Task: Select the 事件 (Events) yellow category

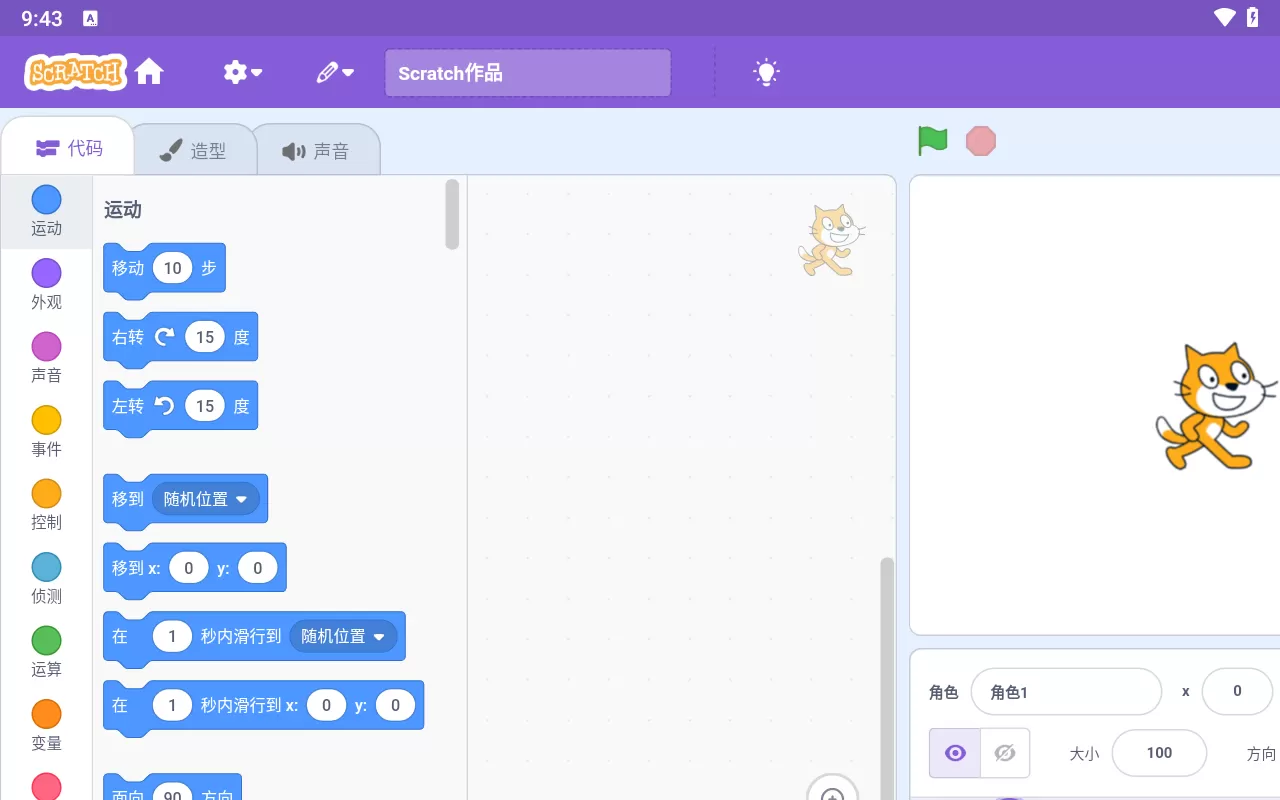Action: (x=46, y=431)
